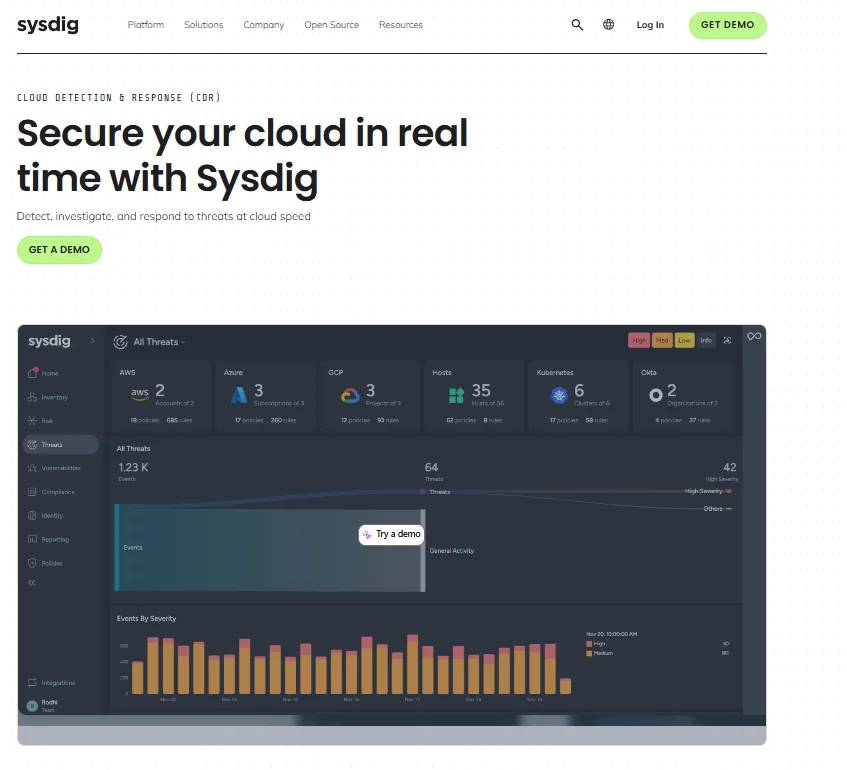This screenshot has width=847, height=770.
Task: Click the 42 High Severity value
Action: [x=730, y=467]
